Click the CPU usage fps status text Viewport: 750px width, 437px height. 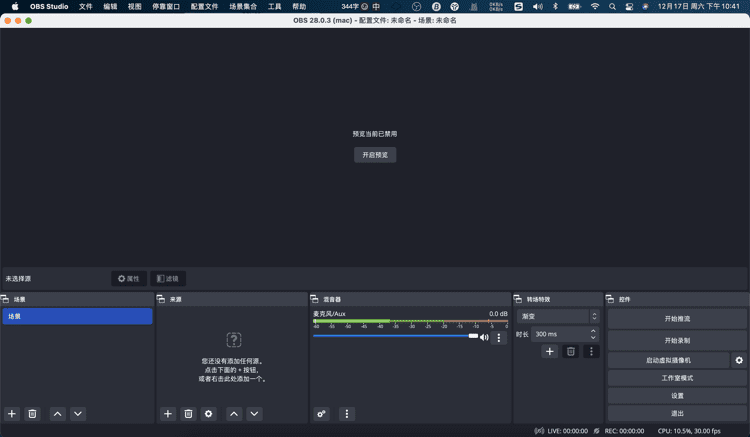689,431
